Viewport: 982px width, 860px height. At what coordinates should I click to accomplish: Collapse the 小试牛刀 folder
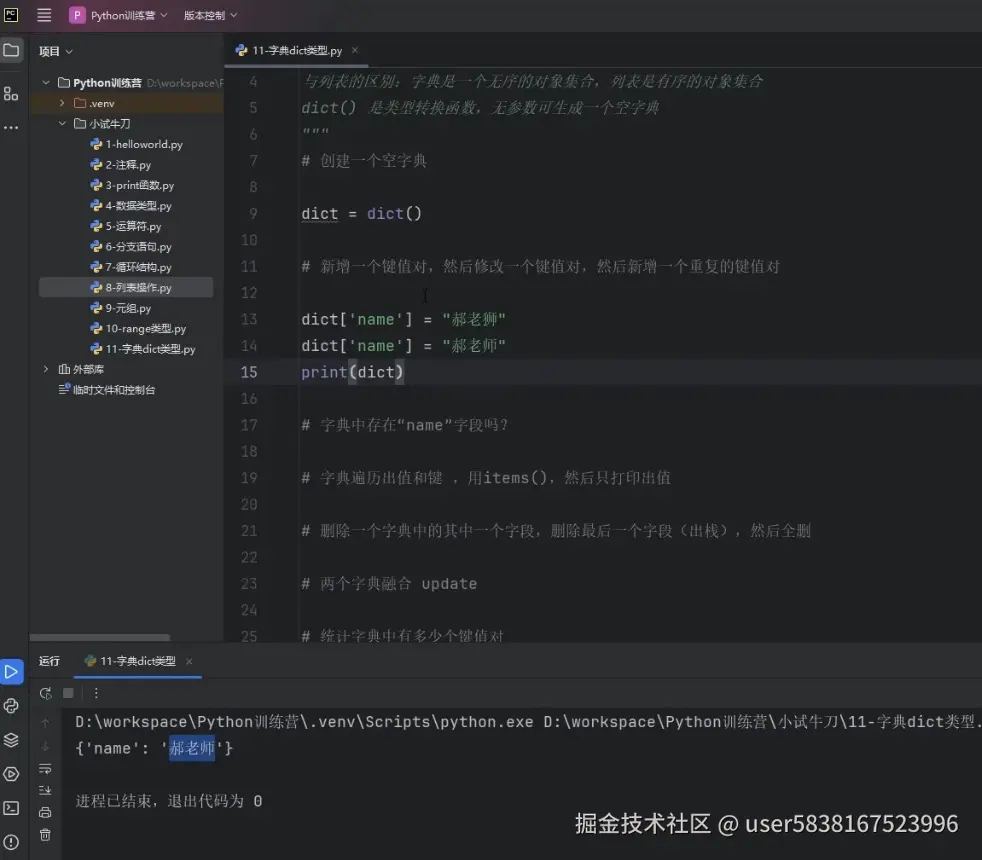(62, 123)
